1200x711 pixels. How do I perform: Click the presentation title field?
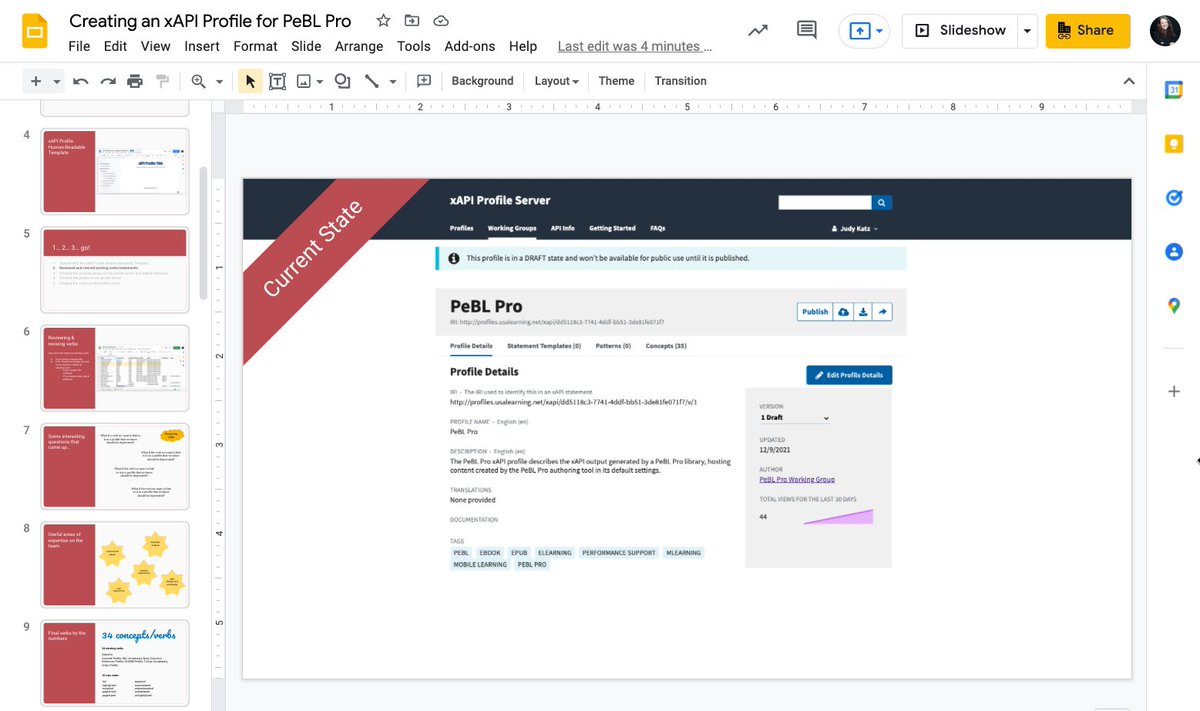pyautogui.click(x=210, y=21)
